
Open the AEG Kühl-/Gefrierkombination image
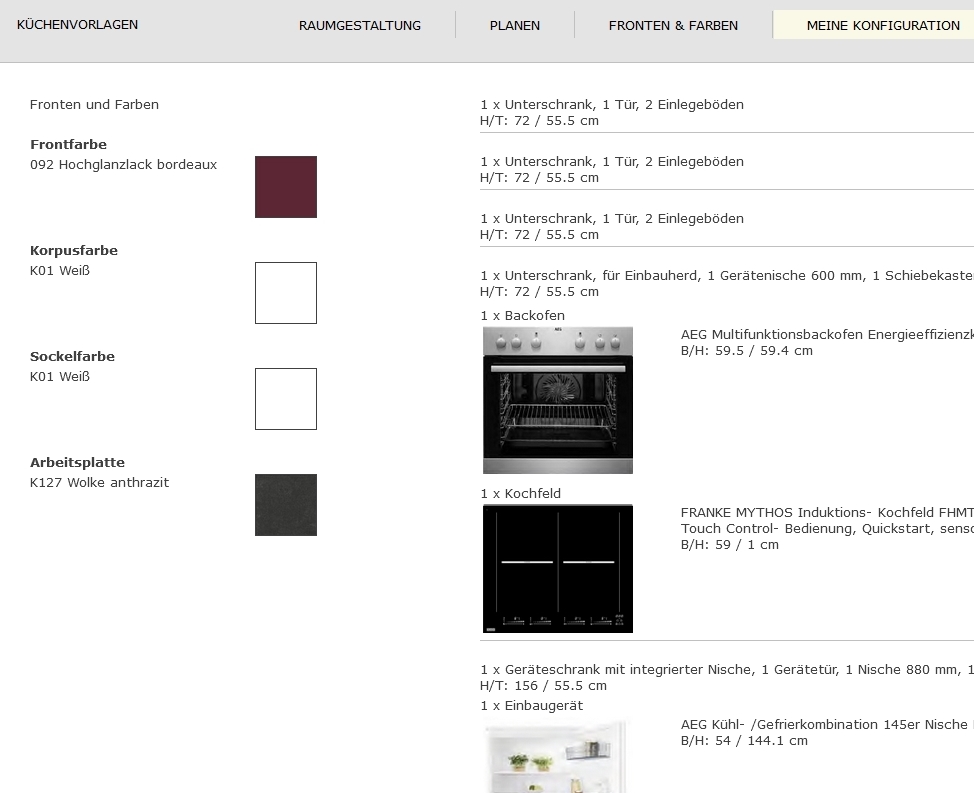point(558,756)
